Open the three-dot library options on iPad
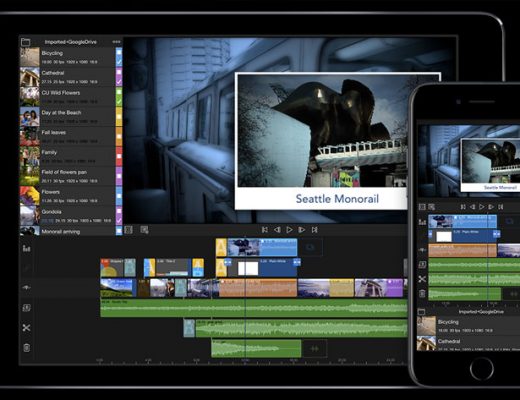The width and height of the screenshot is (520, 400). coord(116,42)
